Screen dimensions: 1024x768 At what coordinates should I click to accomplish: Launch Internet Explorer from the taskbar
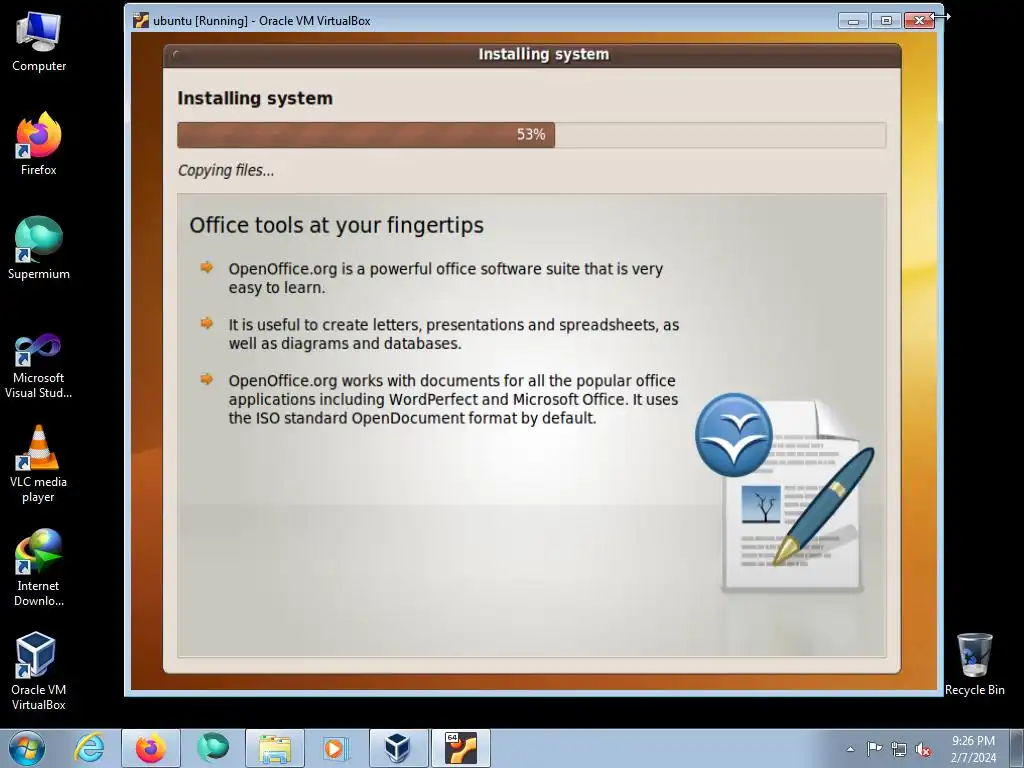point(89,748)
